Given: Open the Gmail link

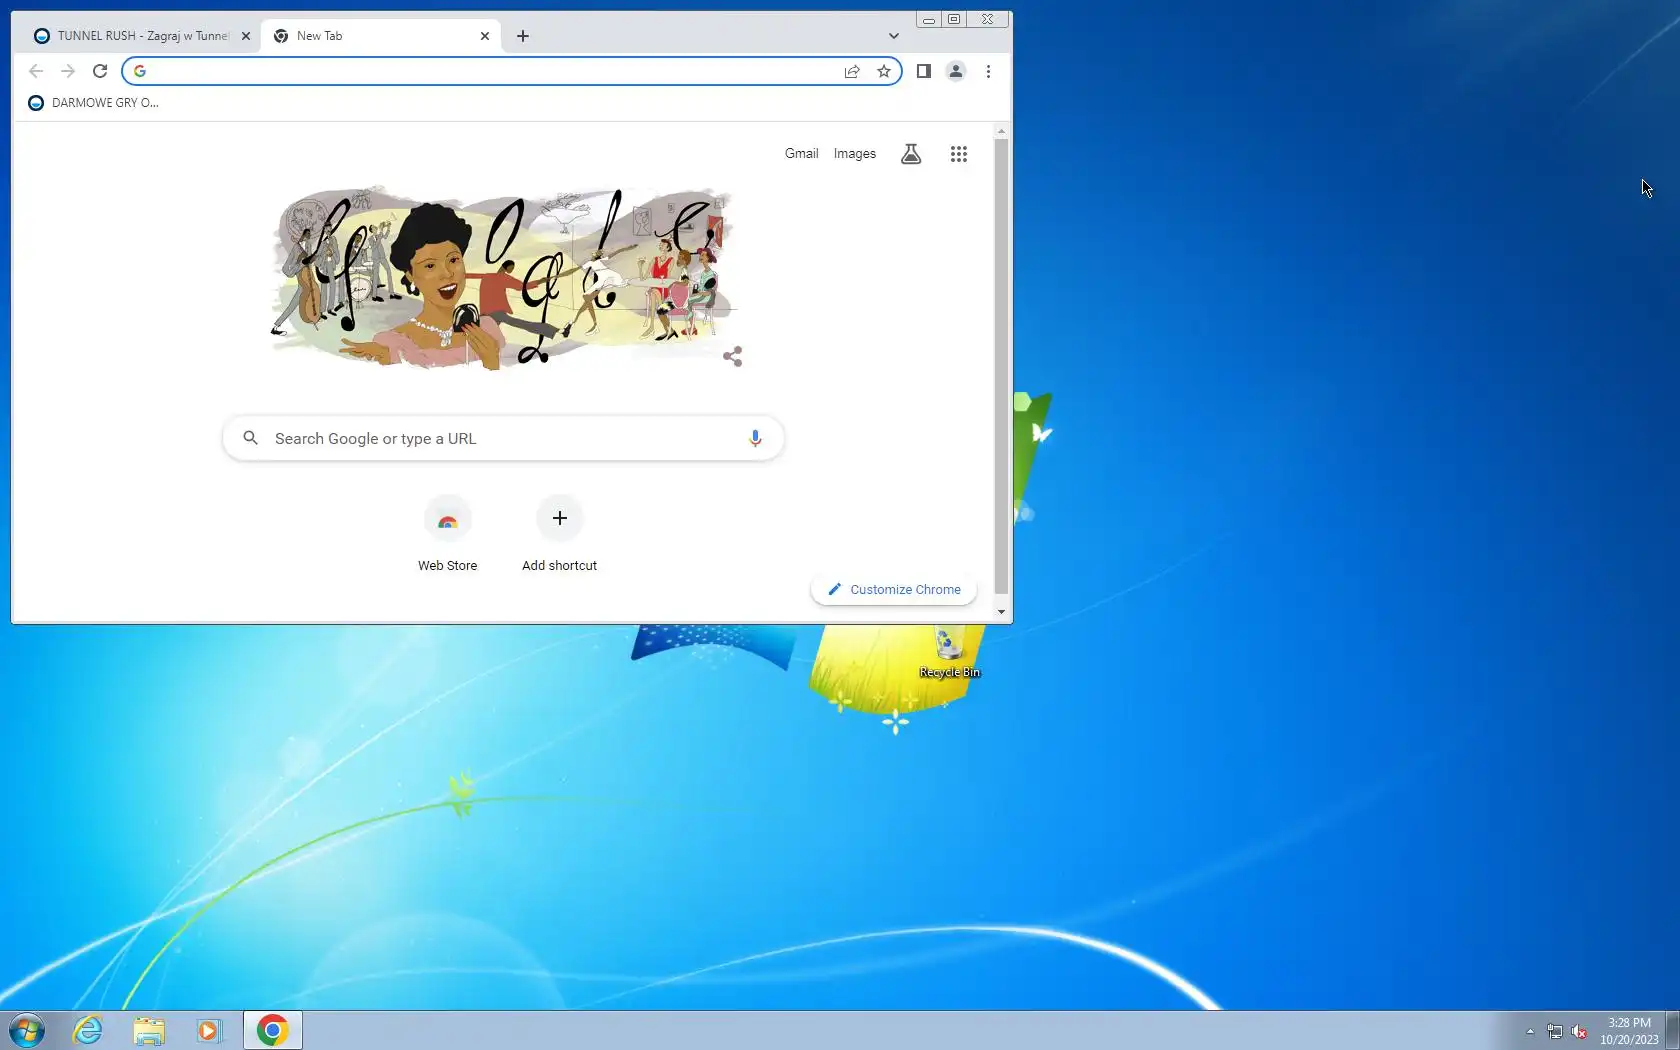Looking at the screenshot, I should pos(801,154).
